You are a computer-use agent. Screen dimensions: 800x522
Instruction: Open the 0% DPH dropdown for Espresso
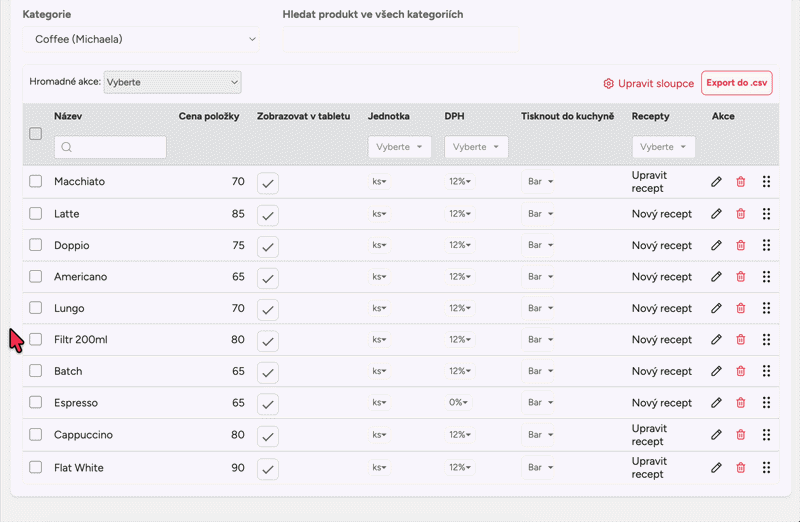click(460, 403)
